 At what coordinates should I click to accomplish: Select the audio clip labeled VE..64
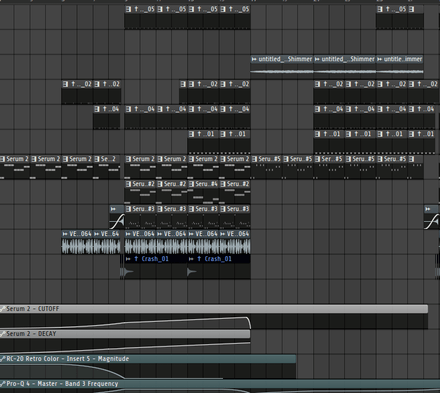coord(107,242)
